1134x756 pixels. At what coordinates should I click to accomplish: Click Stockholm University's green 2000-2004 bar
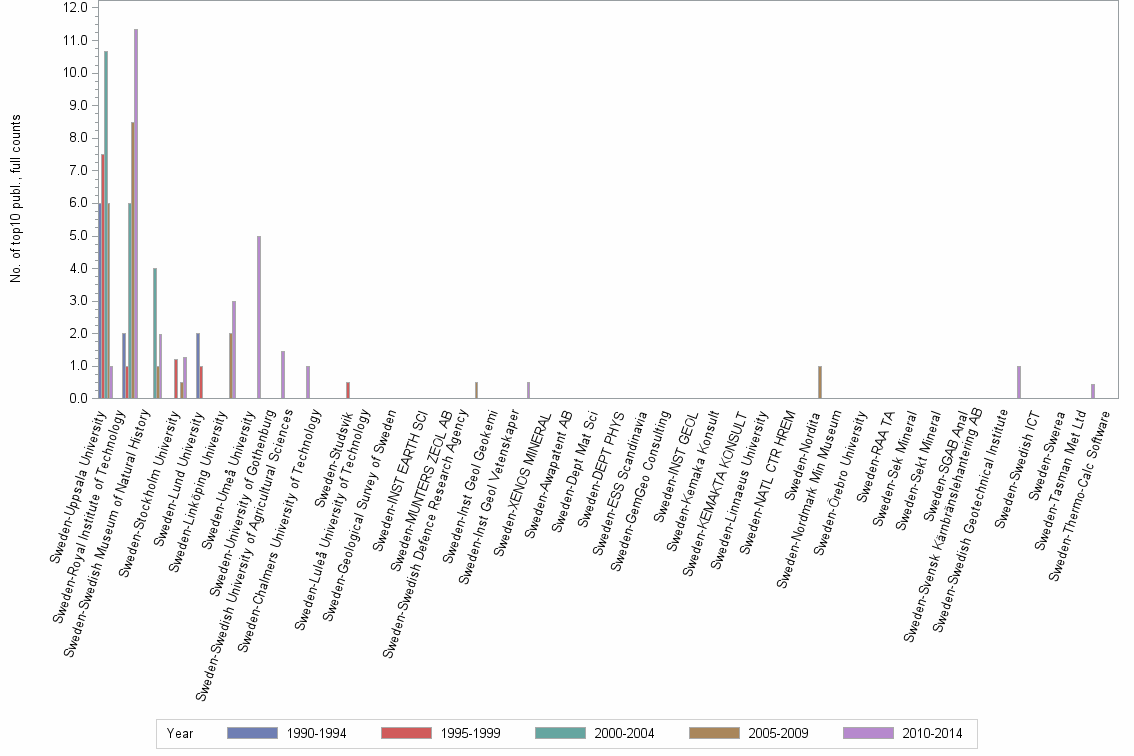(154, 330)
